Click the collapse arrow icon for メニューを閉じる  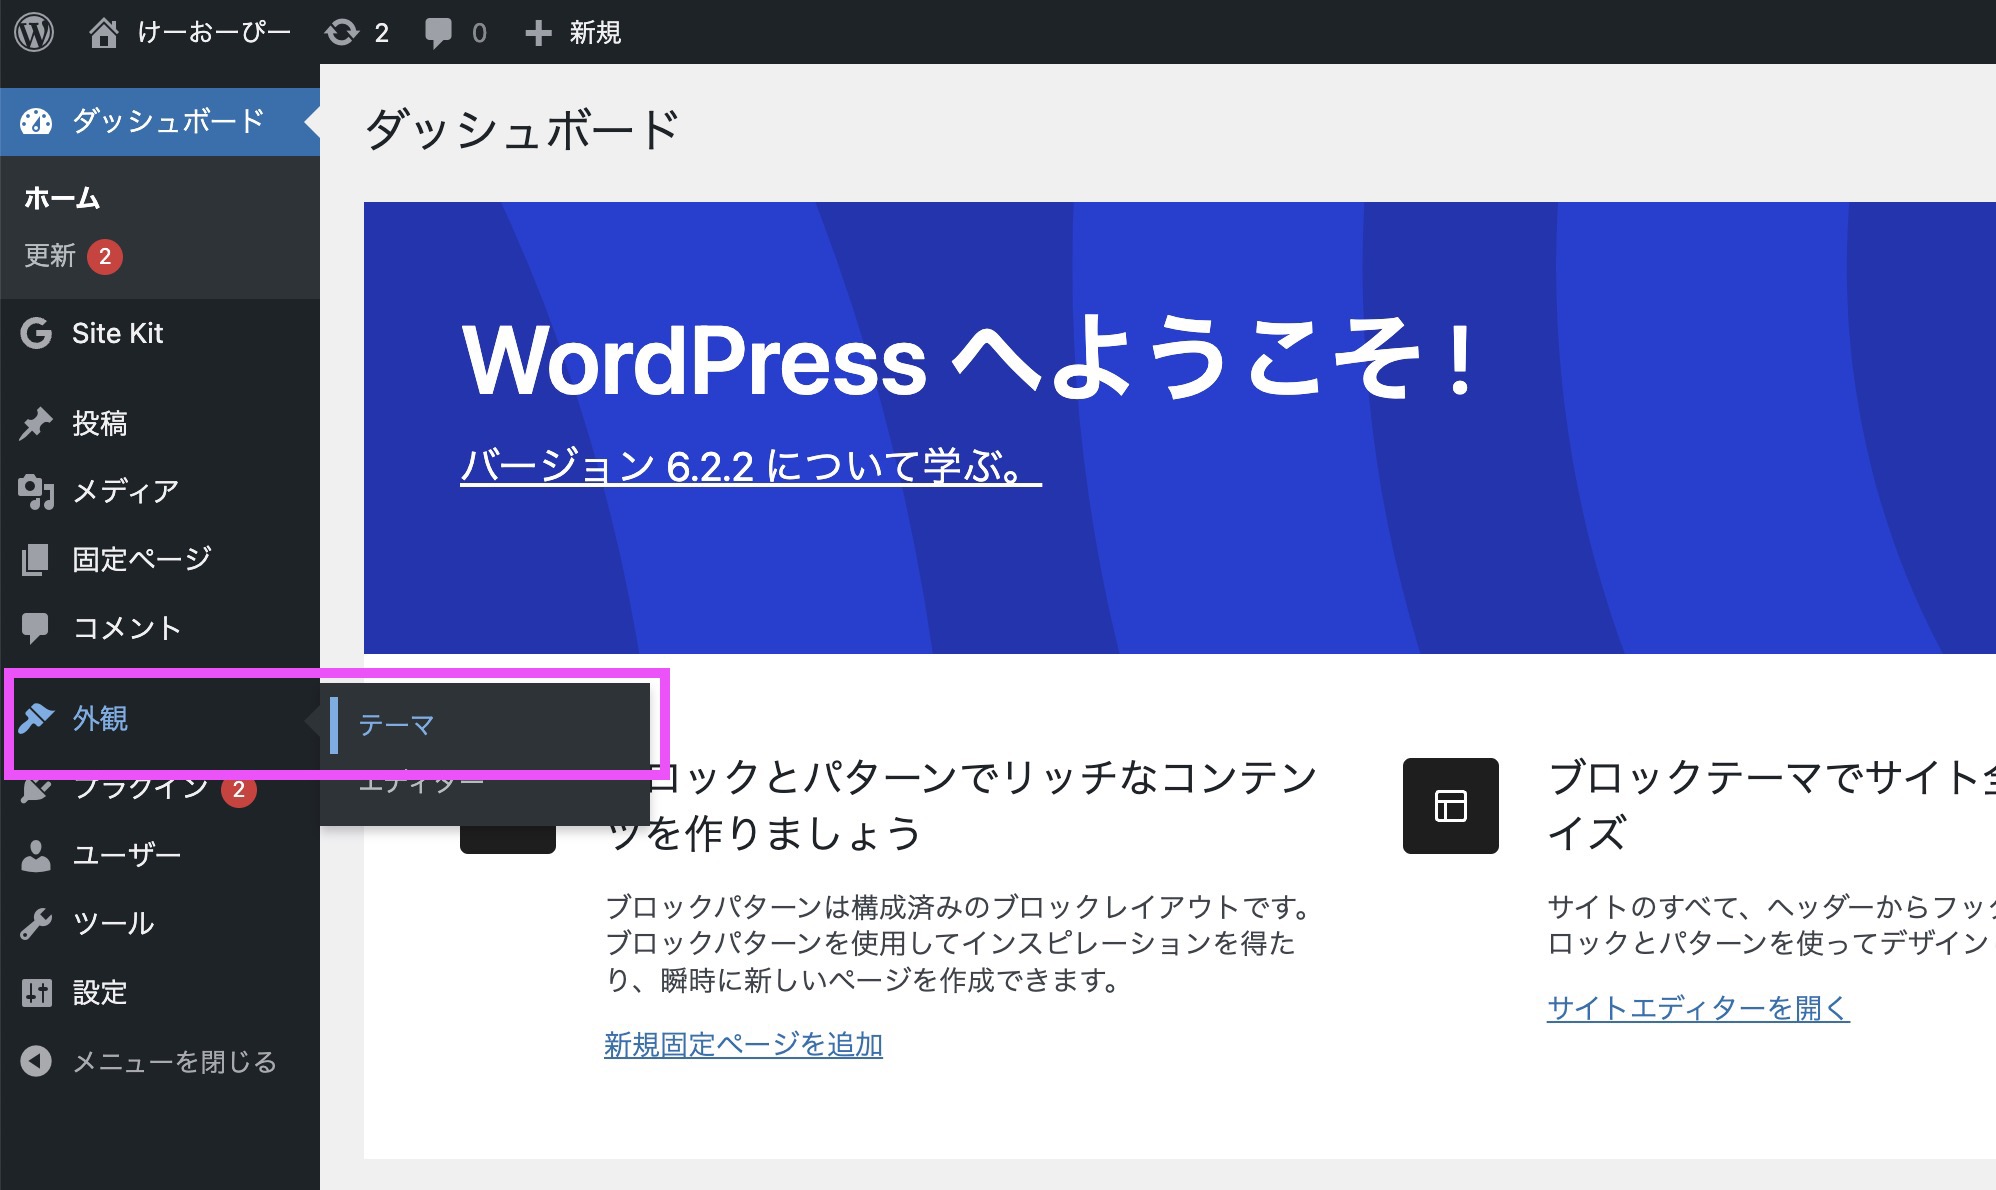click(36, 1061)
